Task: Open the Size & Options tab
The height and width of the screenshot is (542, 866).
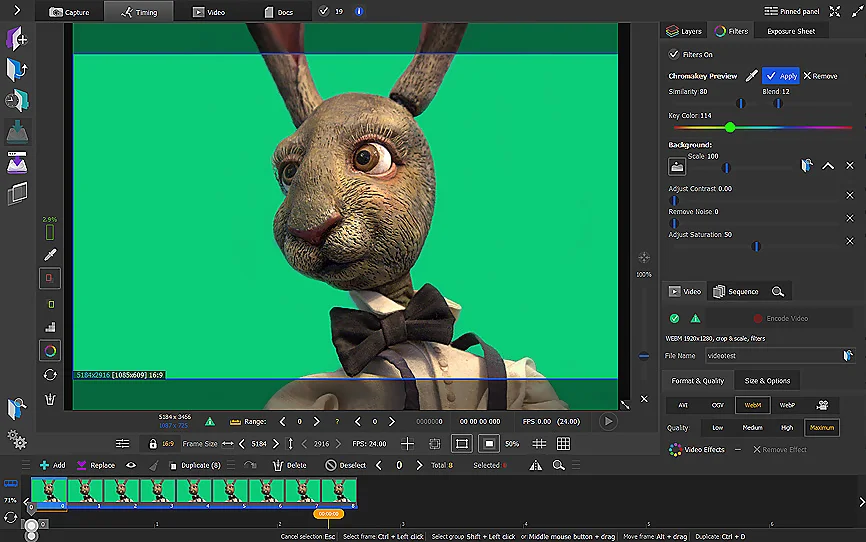Action: click(x=767, y=380)
